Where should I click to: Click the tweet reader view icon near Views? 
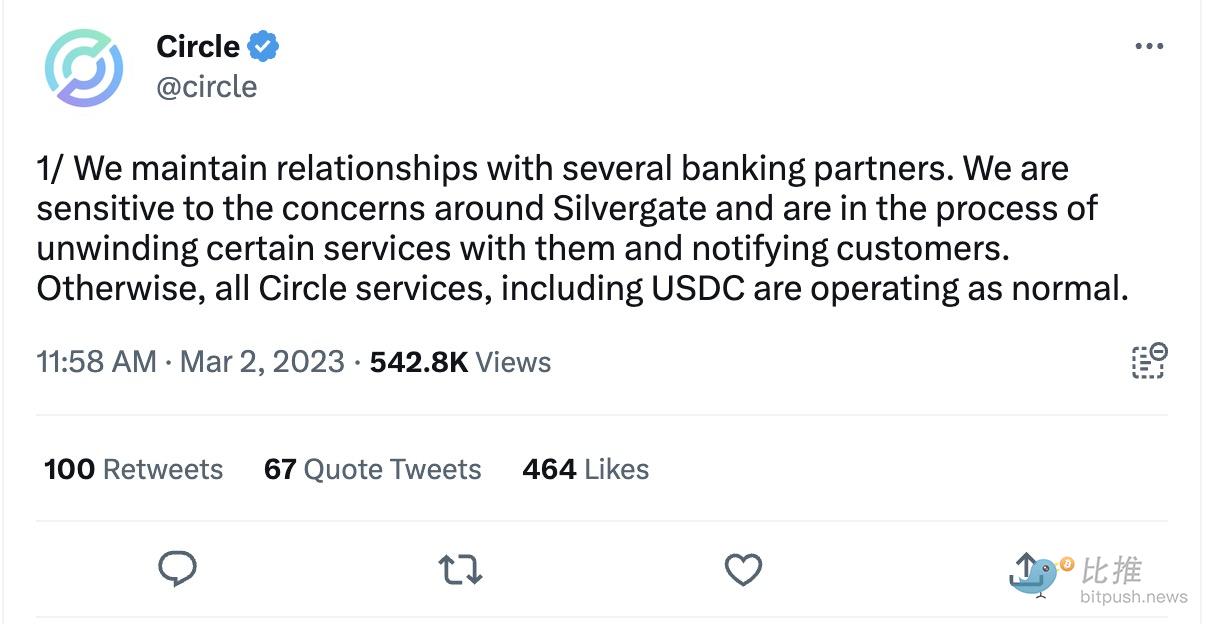[1150, 361]
